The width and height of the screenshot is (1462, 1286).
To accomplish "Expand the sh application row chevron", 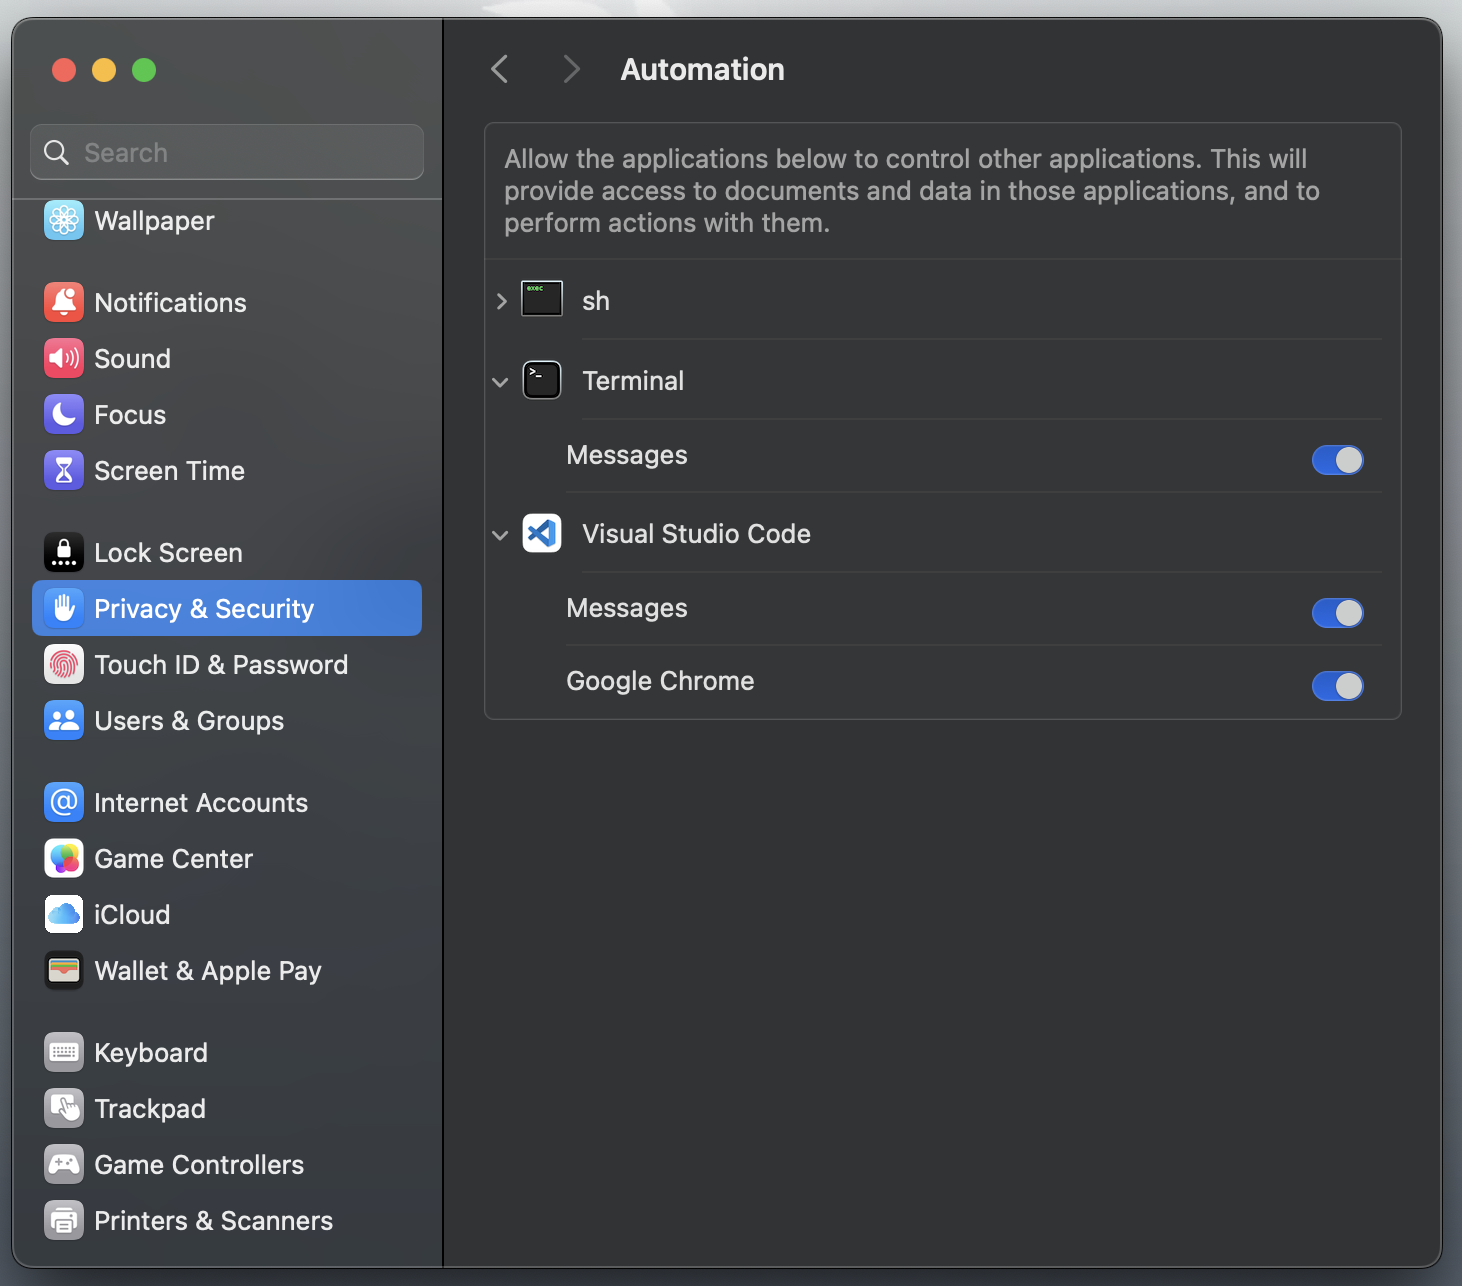I will 502,301.
